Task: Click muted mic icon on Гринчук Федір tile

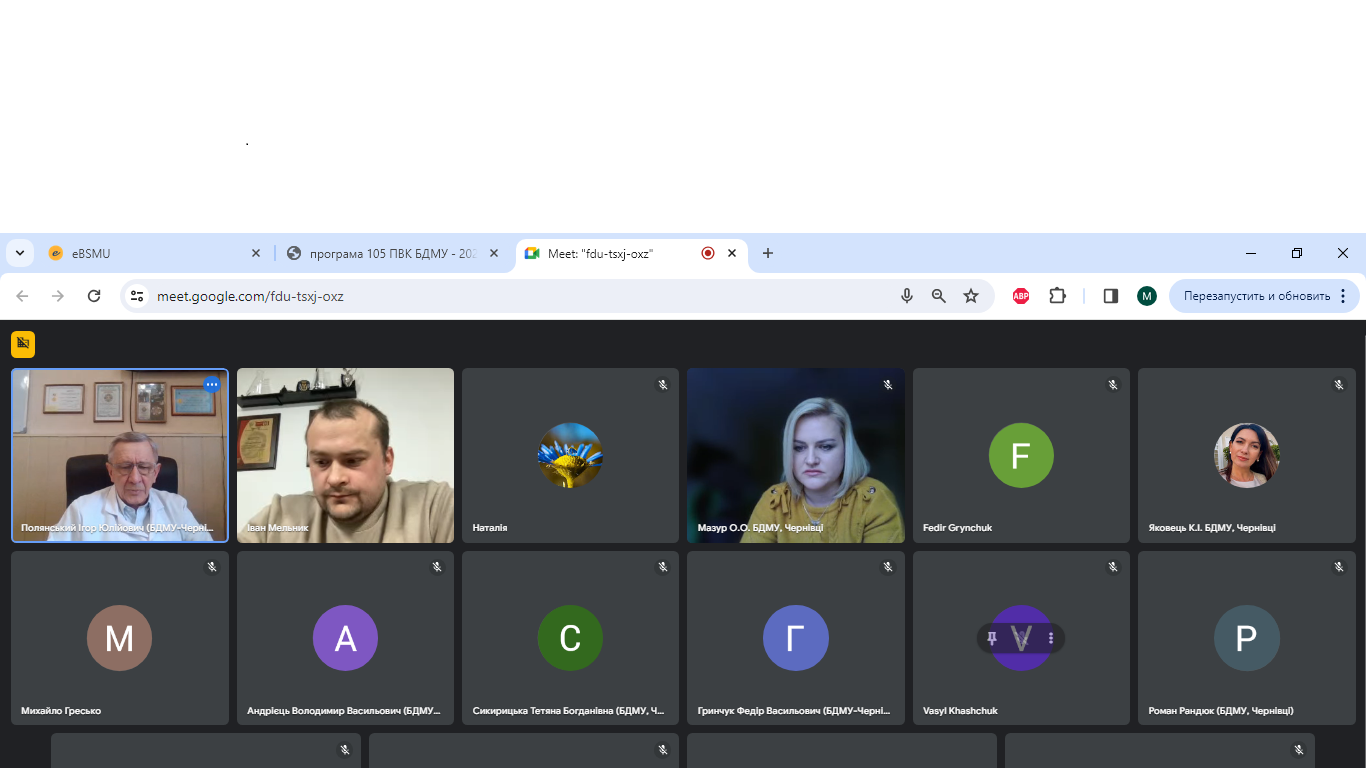Action: 888,567
